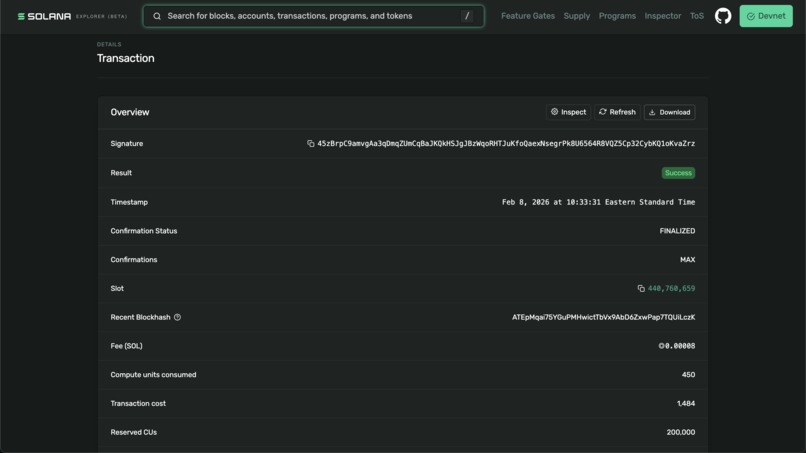Open the Feature Gates page

[x=528, y=16]
